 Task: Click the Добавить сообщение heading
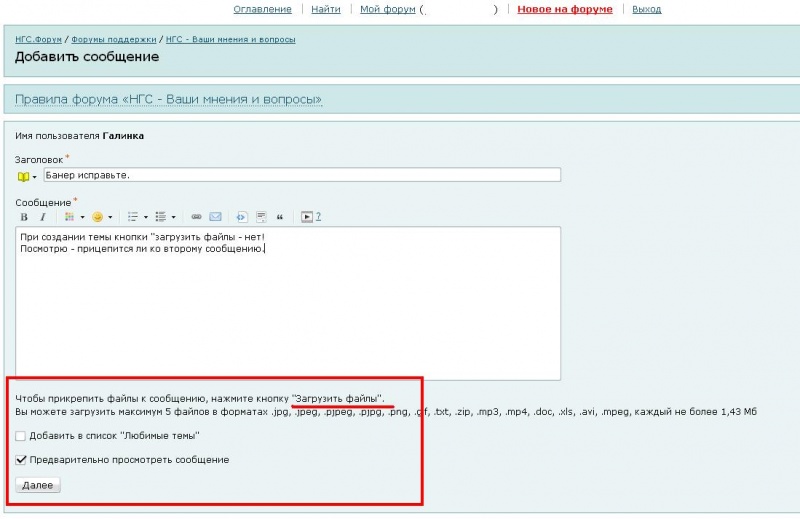[x=87, y=56]
